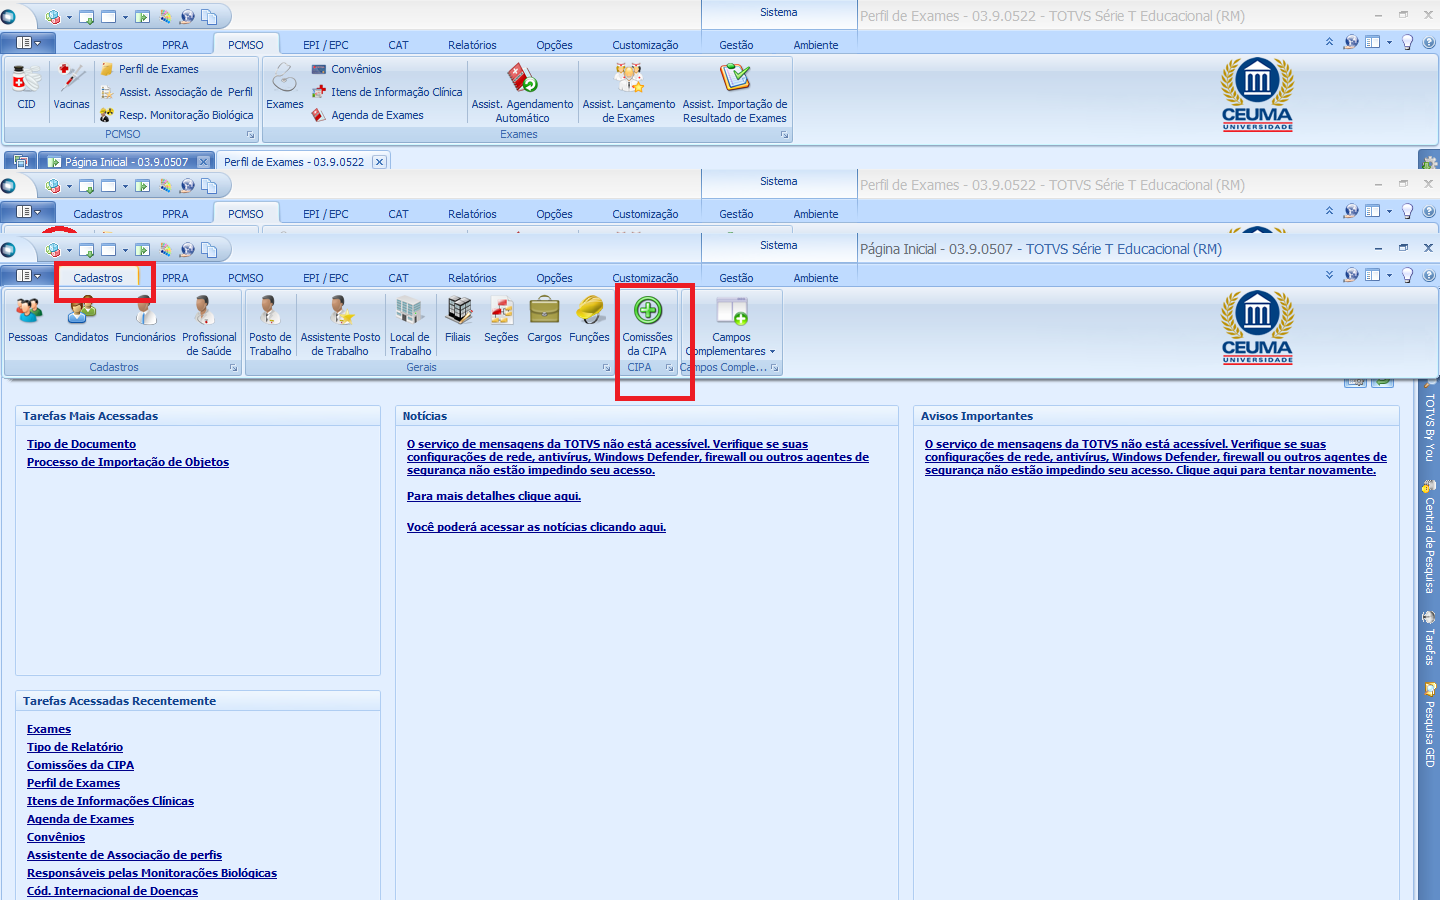
Task: Open Perfil de Exames ribbon item
Action: pos(149,69)
